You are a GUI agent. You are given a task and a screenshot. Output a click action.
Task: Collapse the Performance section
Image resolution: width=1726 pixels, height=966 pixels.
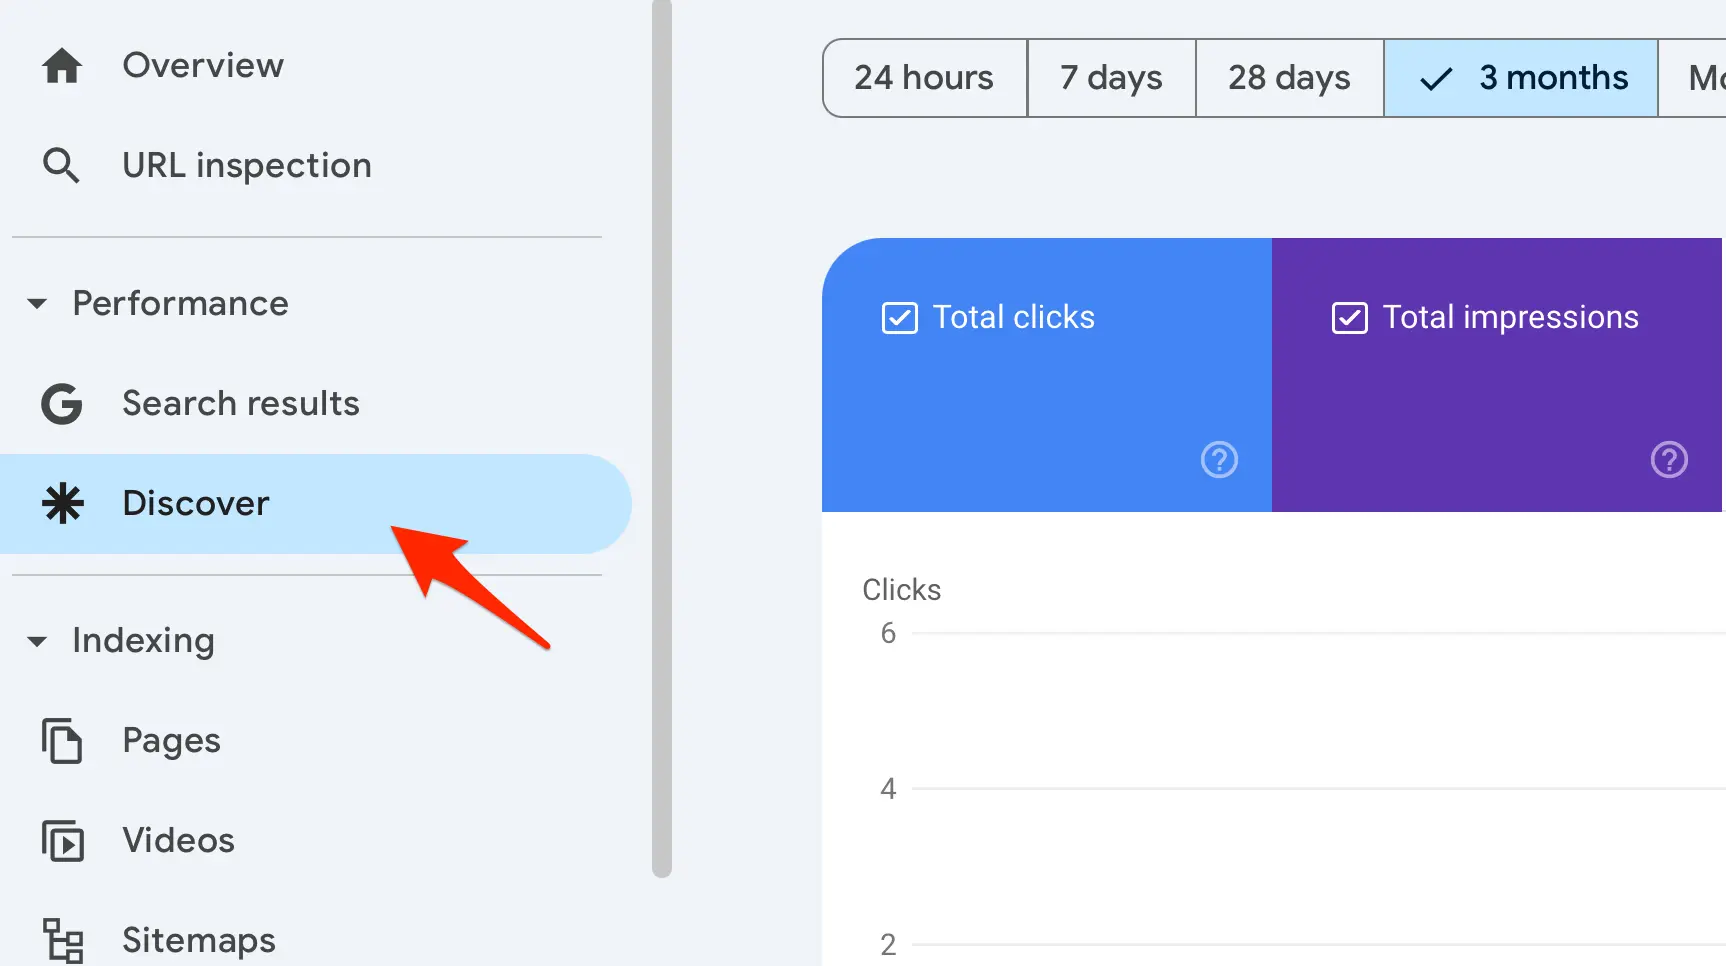(x=37, y=304)
